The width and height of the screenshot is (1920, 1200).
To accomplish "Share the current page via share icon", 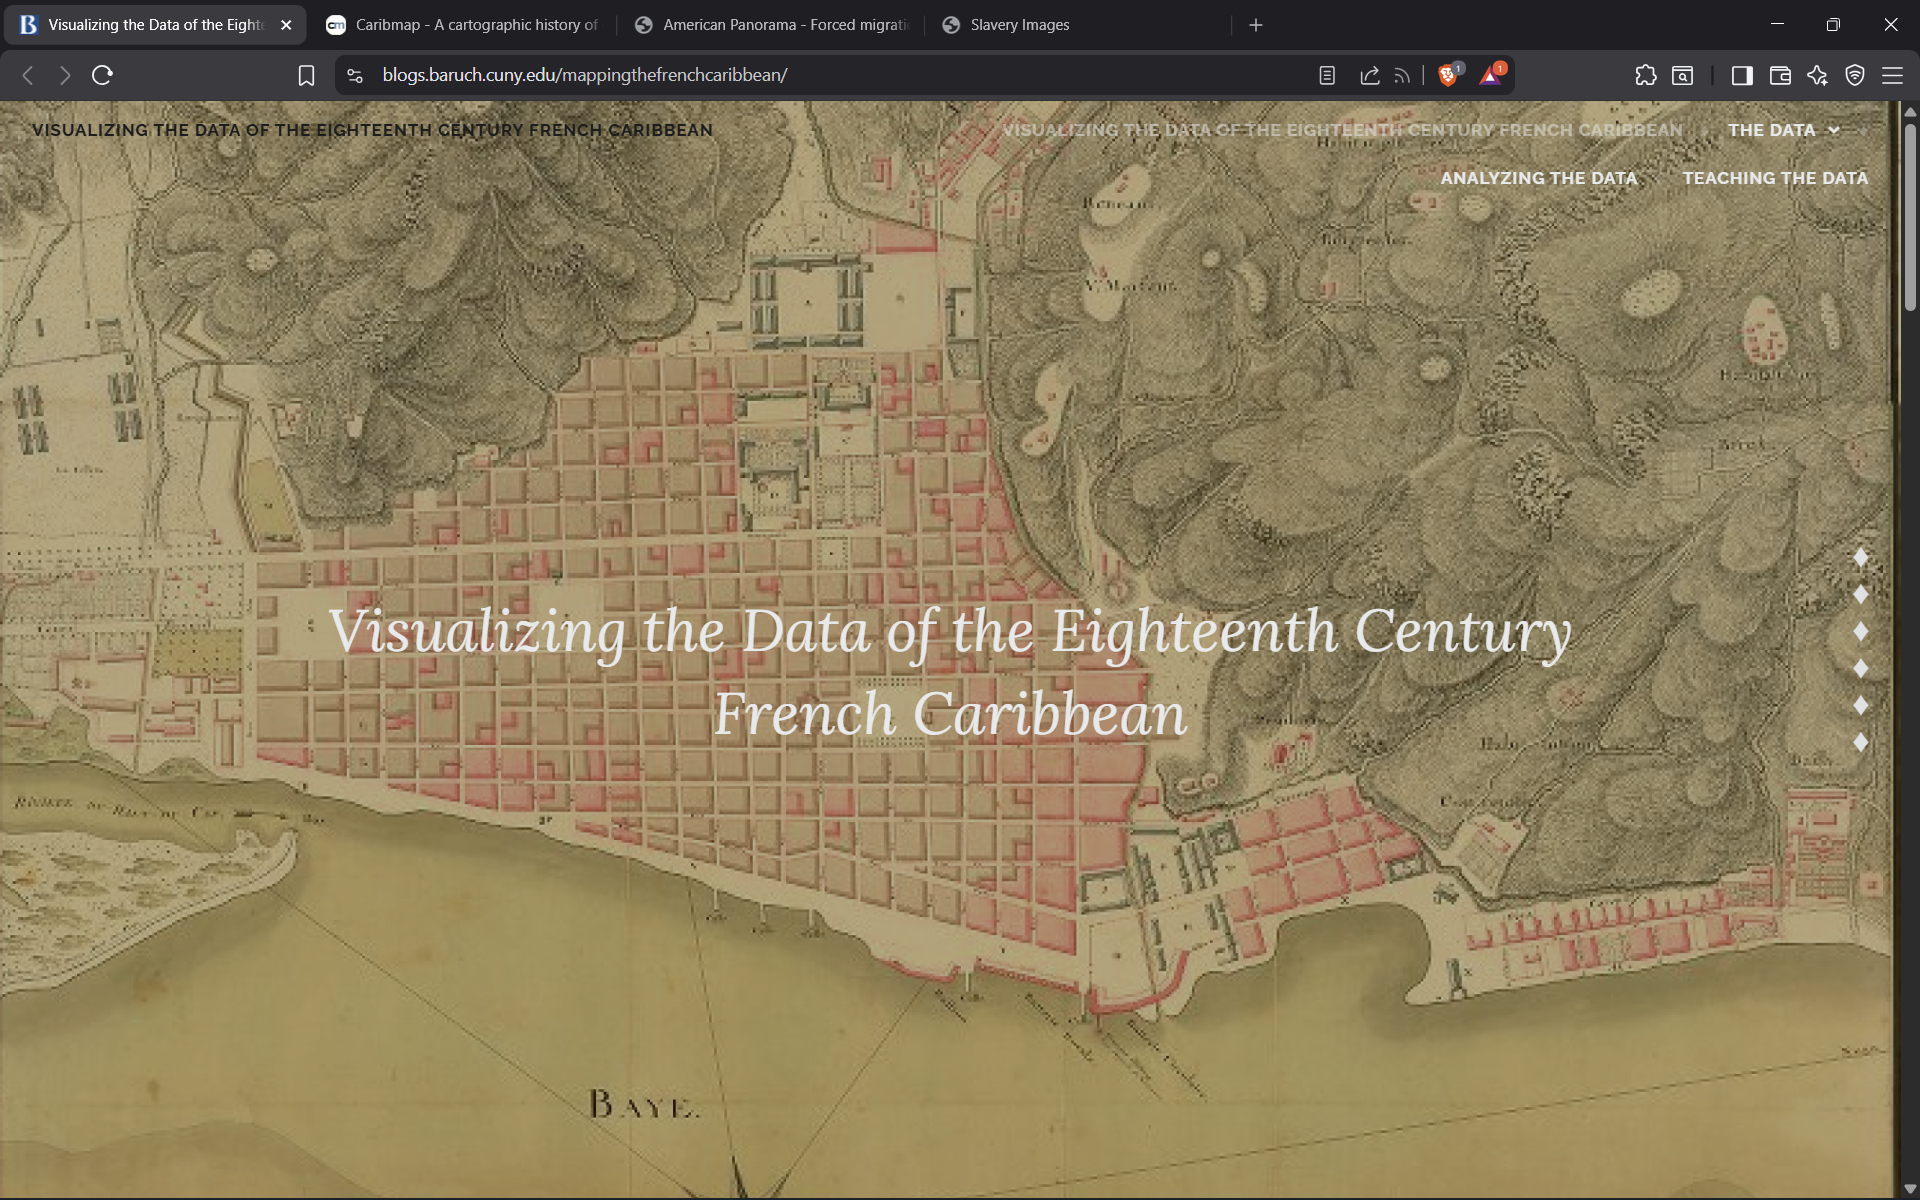I will [1370, 75].
